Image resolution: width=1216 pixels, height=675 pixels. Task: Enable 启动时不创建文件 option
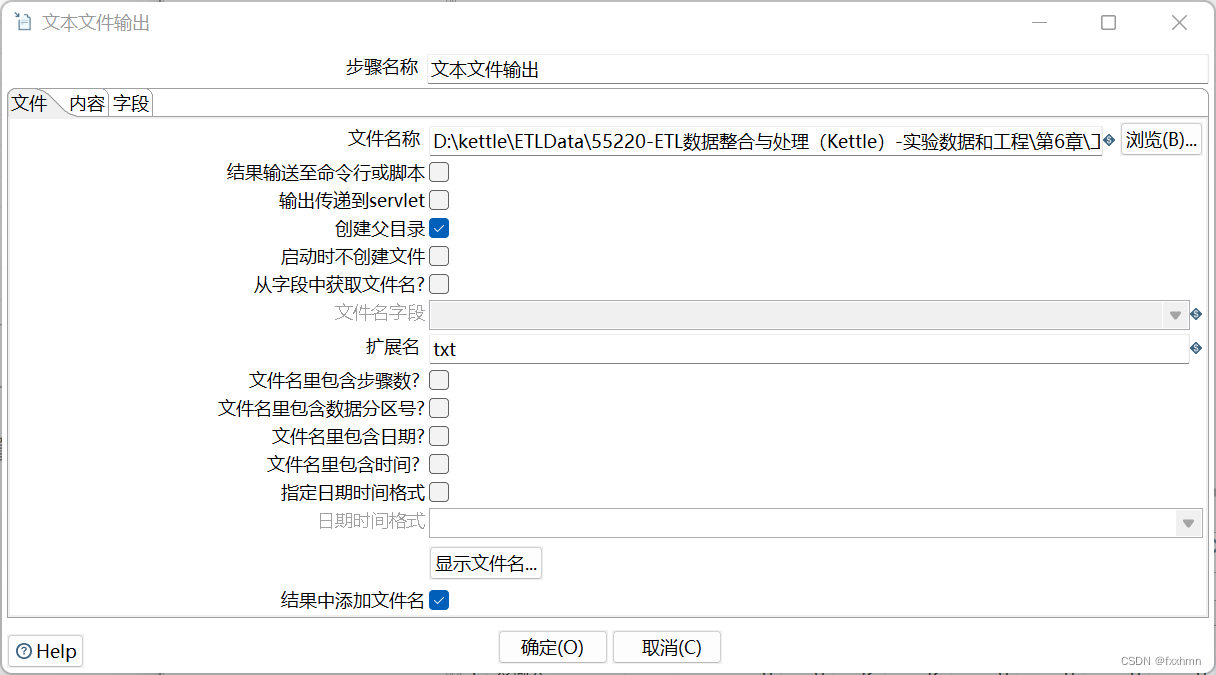pyautogui.click(x=439, y=256)
